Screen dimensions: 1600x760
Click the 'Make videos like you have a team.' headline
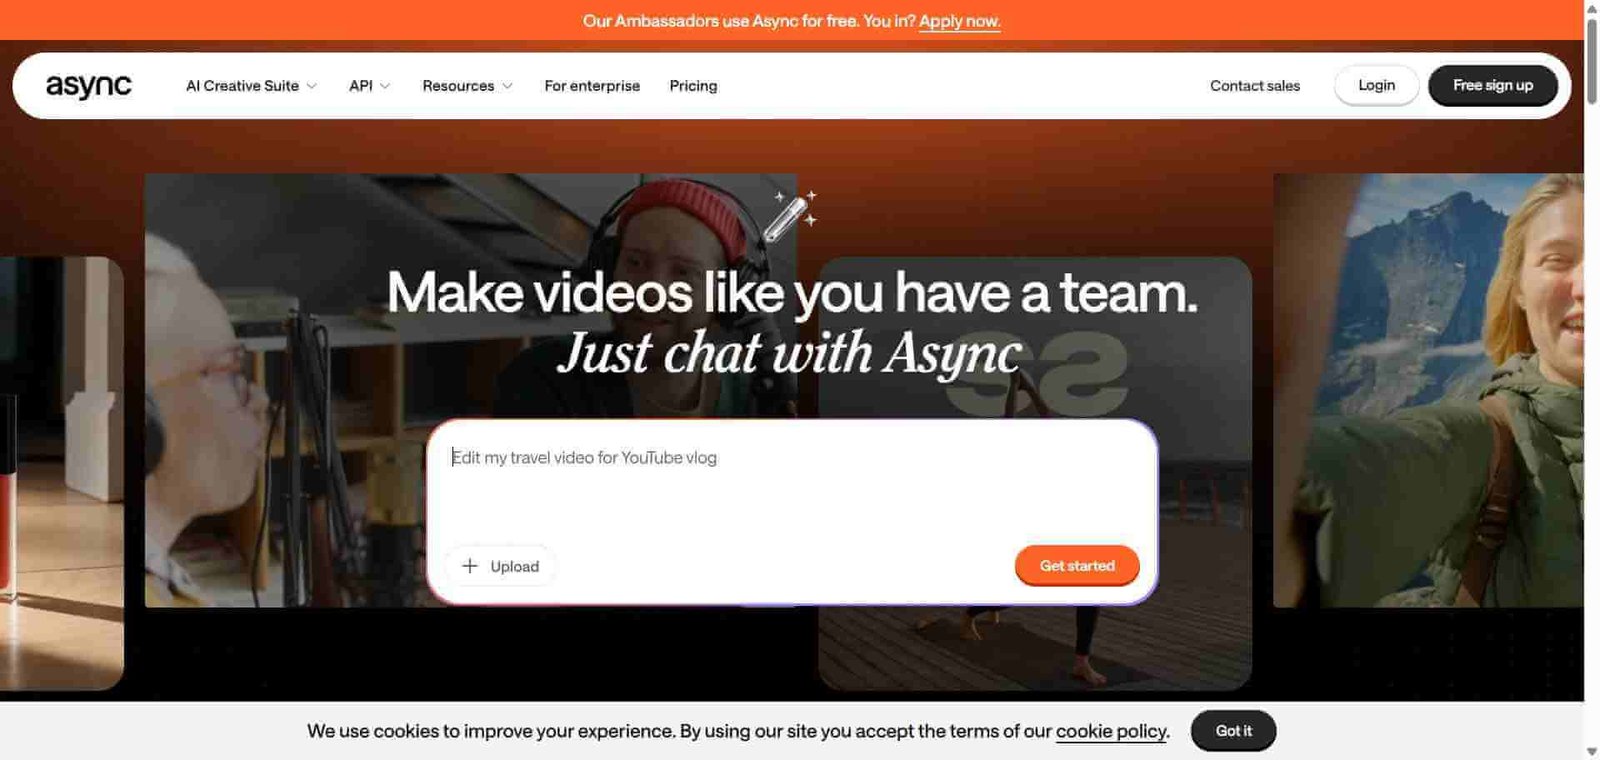click(792, 293)
